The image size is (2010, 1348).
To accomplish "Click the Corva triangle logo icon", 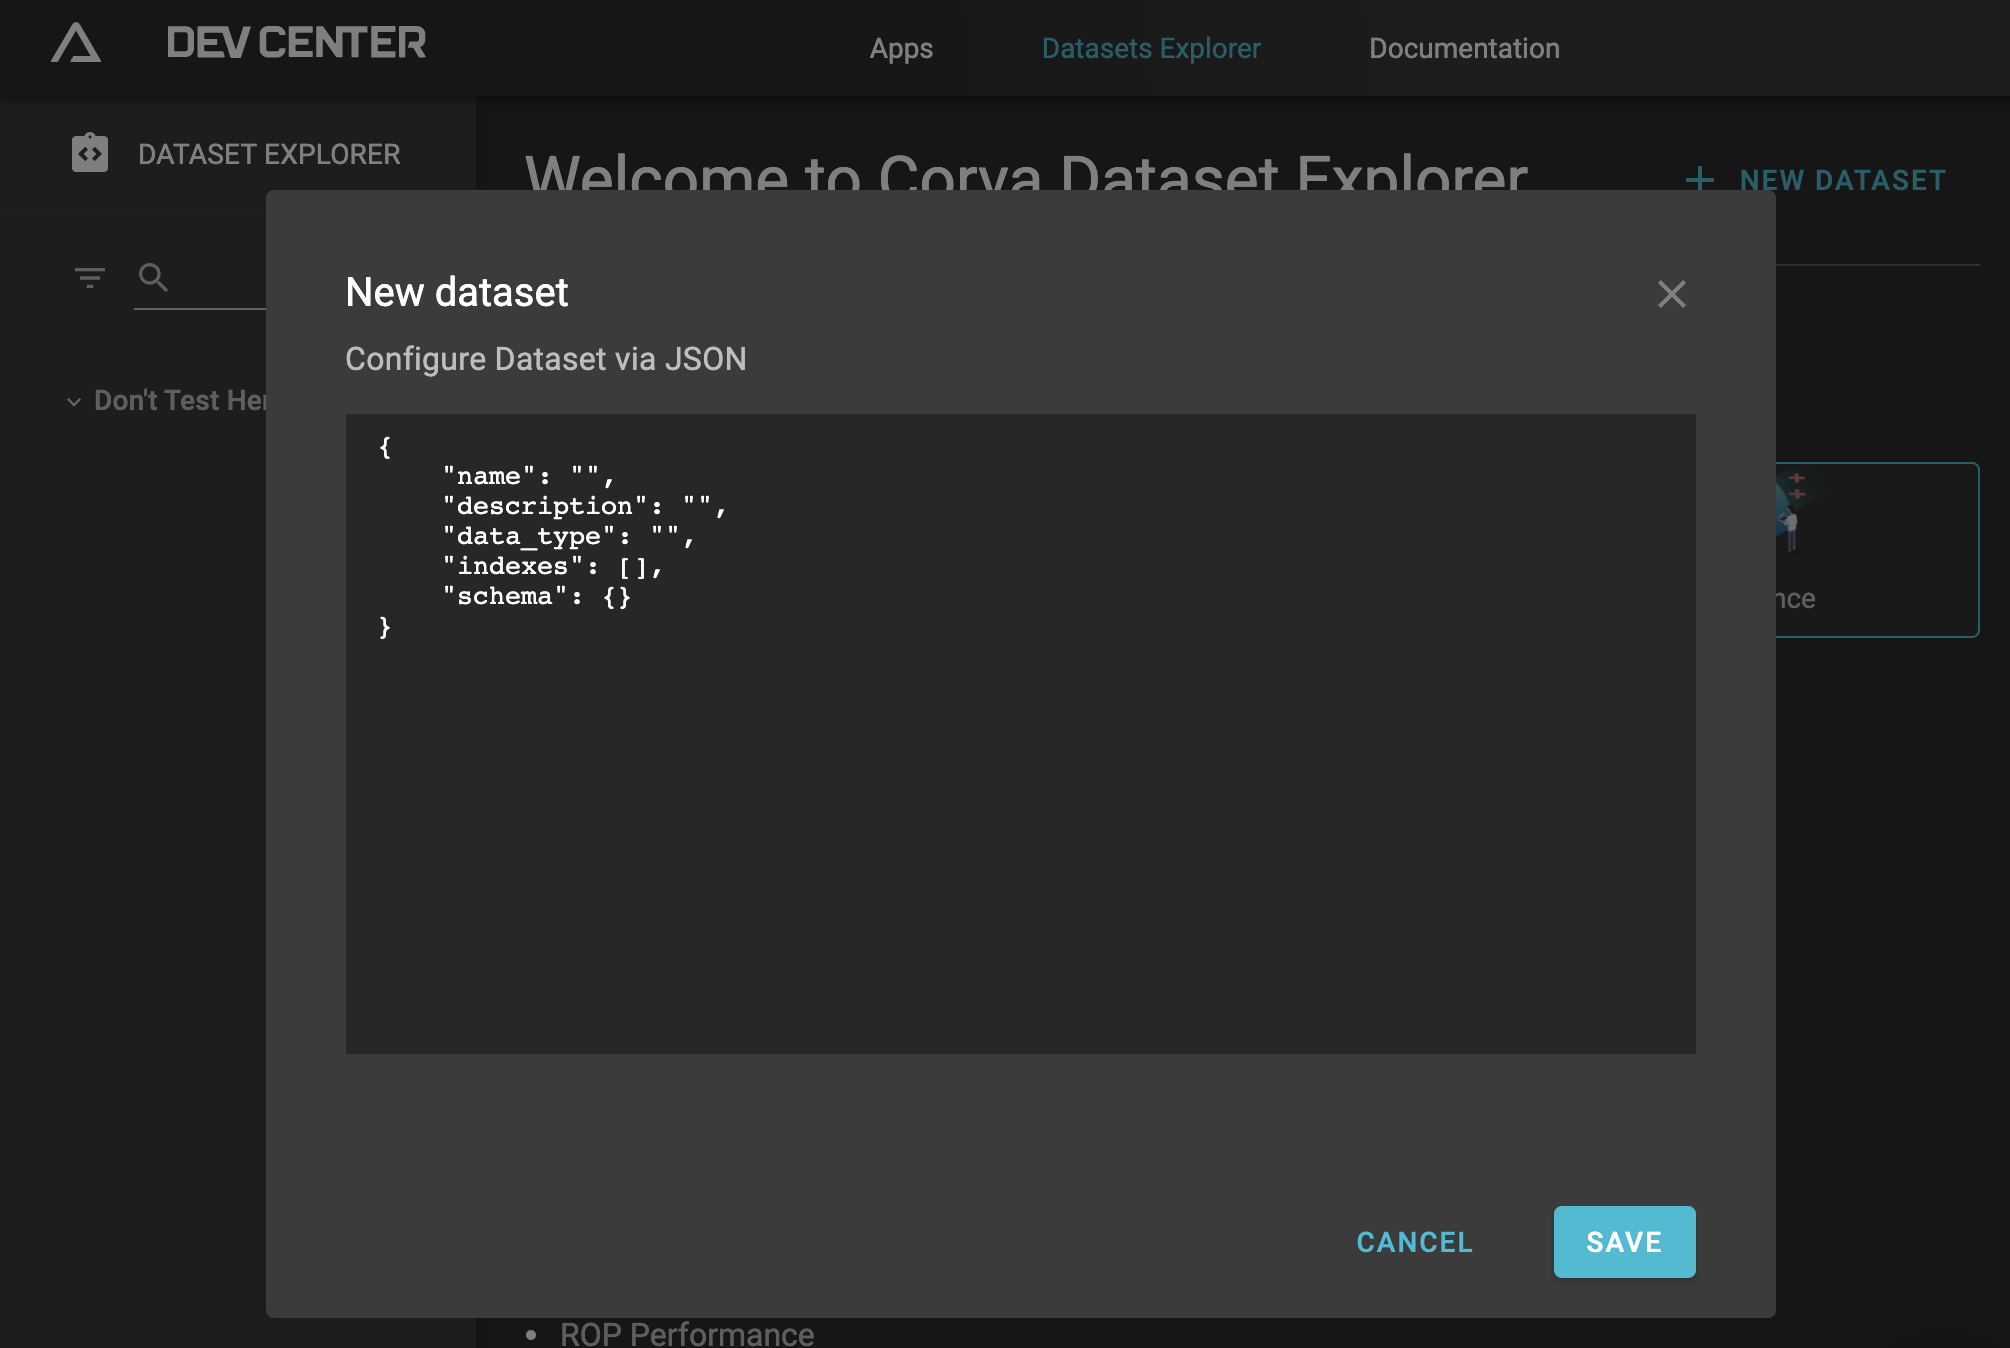I will (x=76, y=43).
